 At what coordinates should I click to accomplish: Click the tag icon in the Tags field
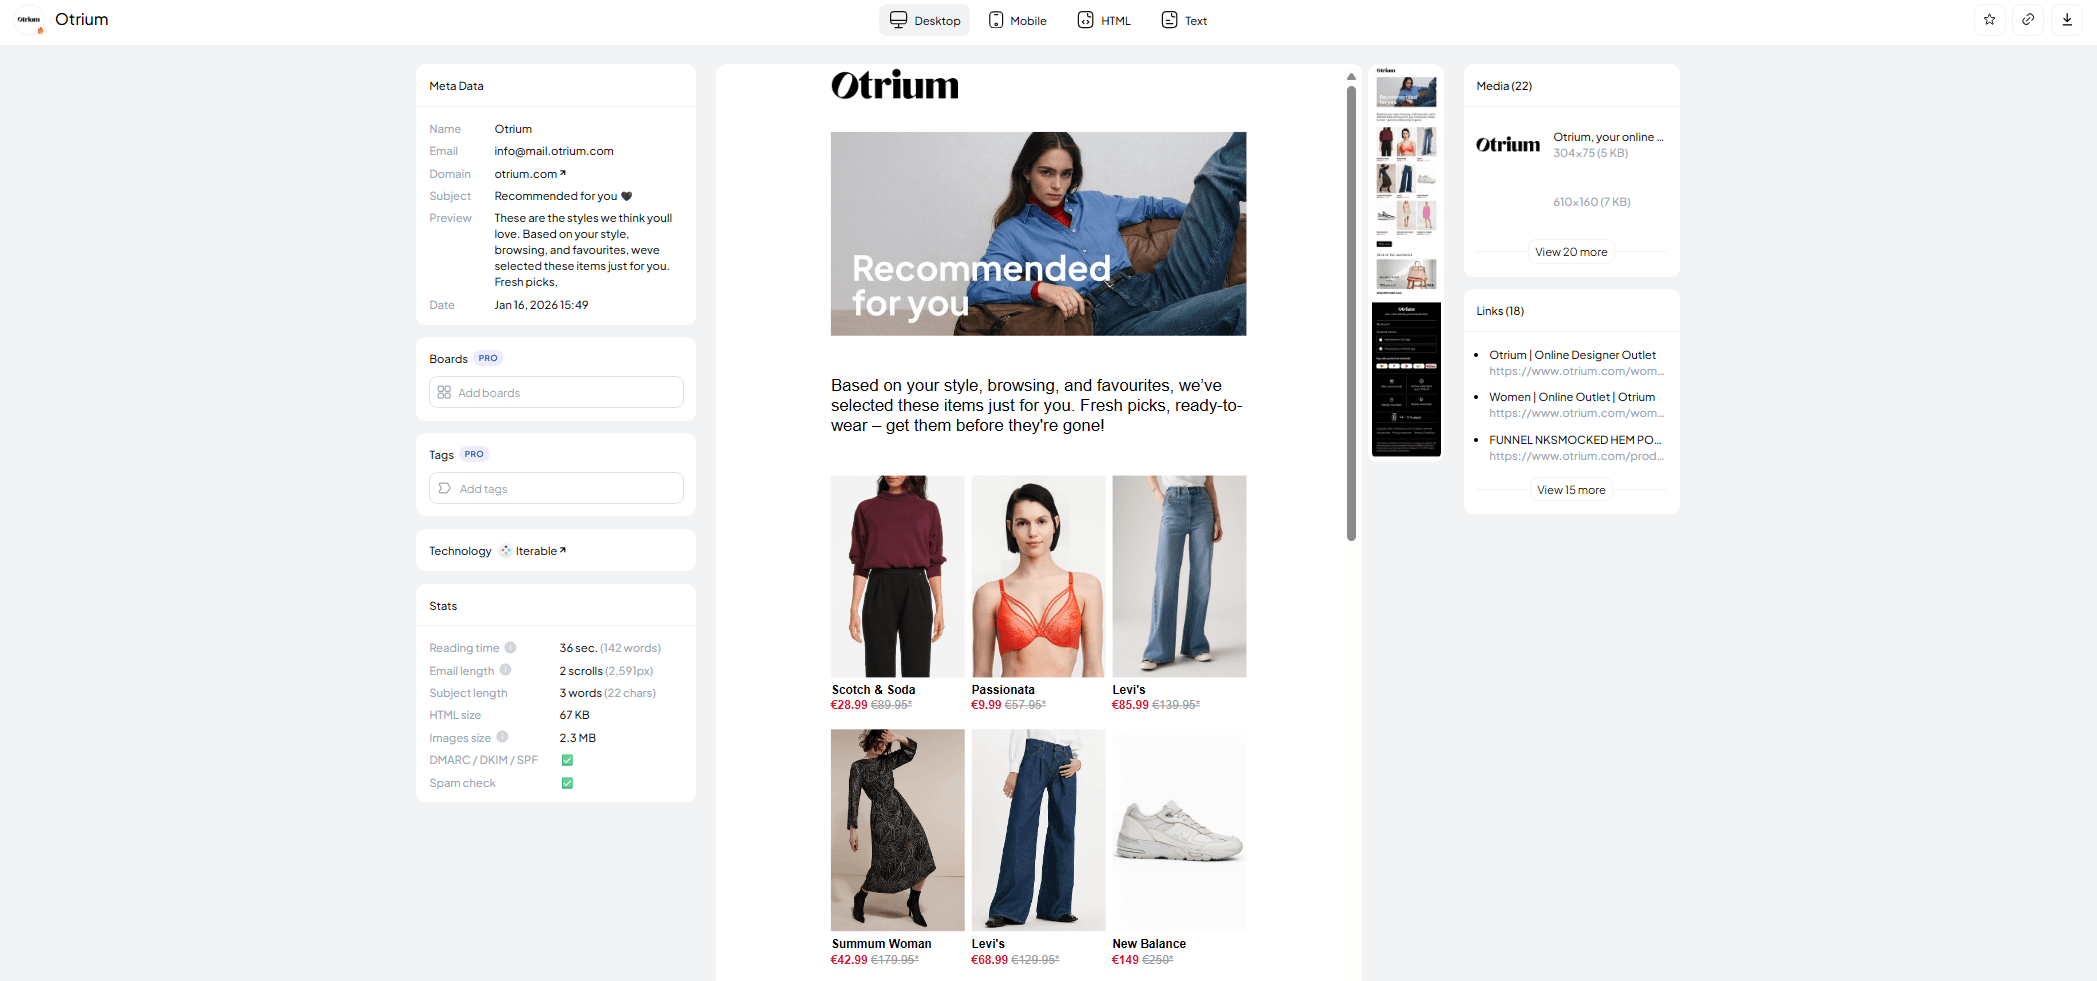(444, 488)
